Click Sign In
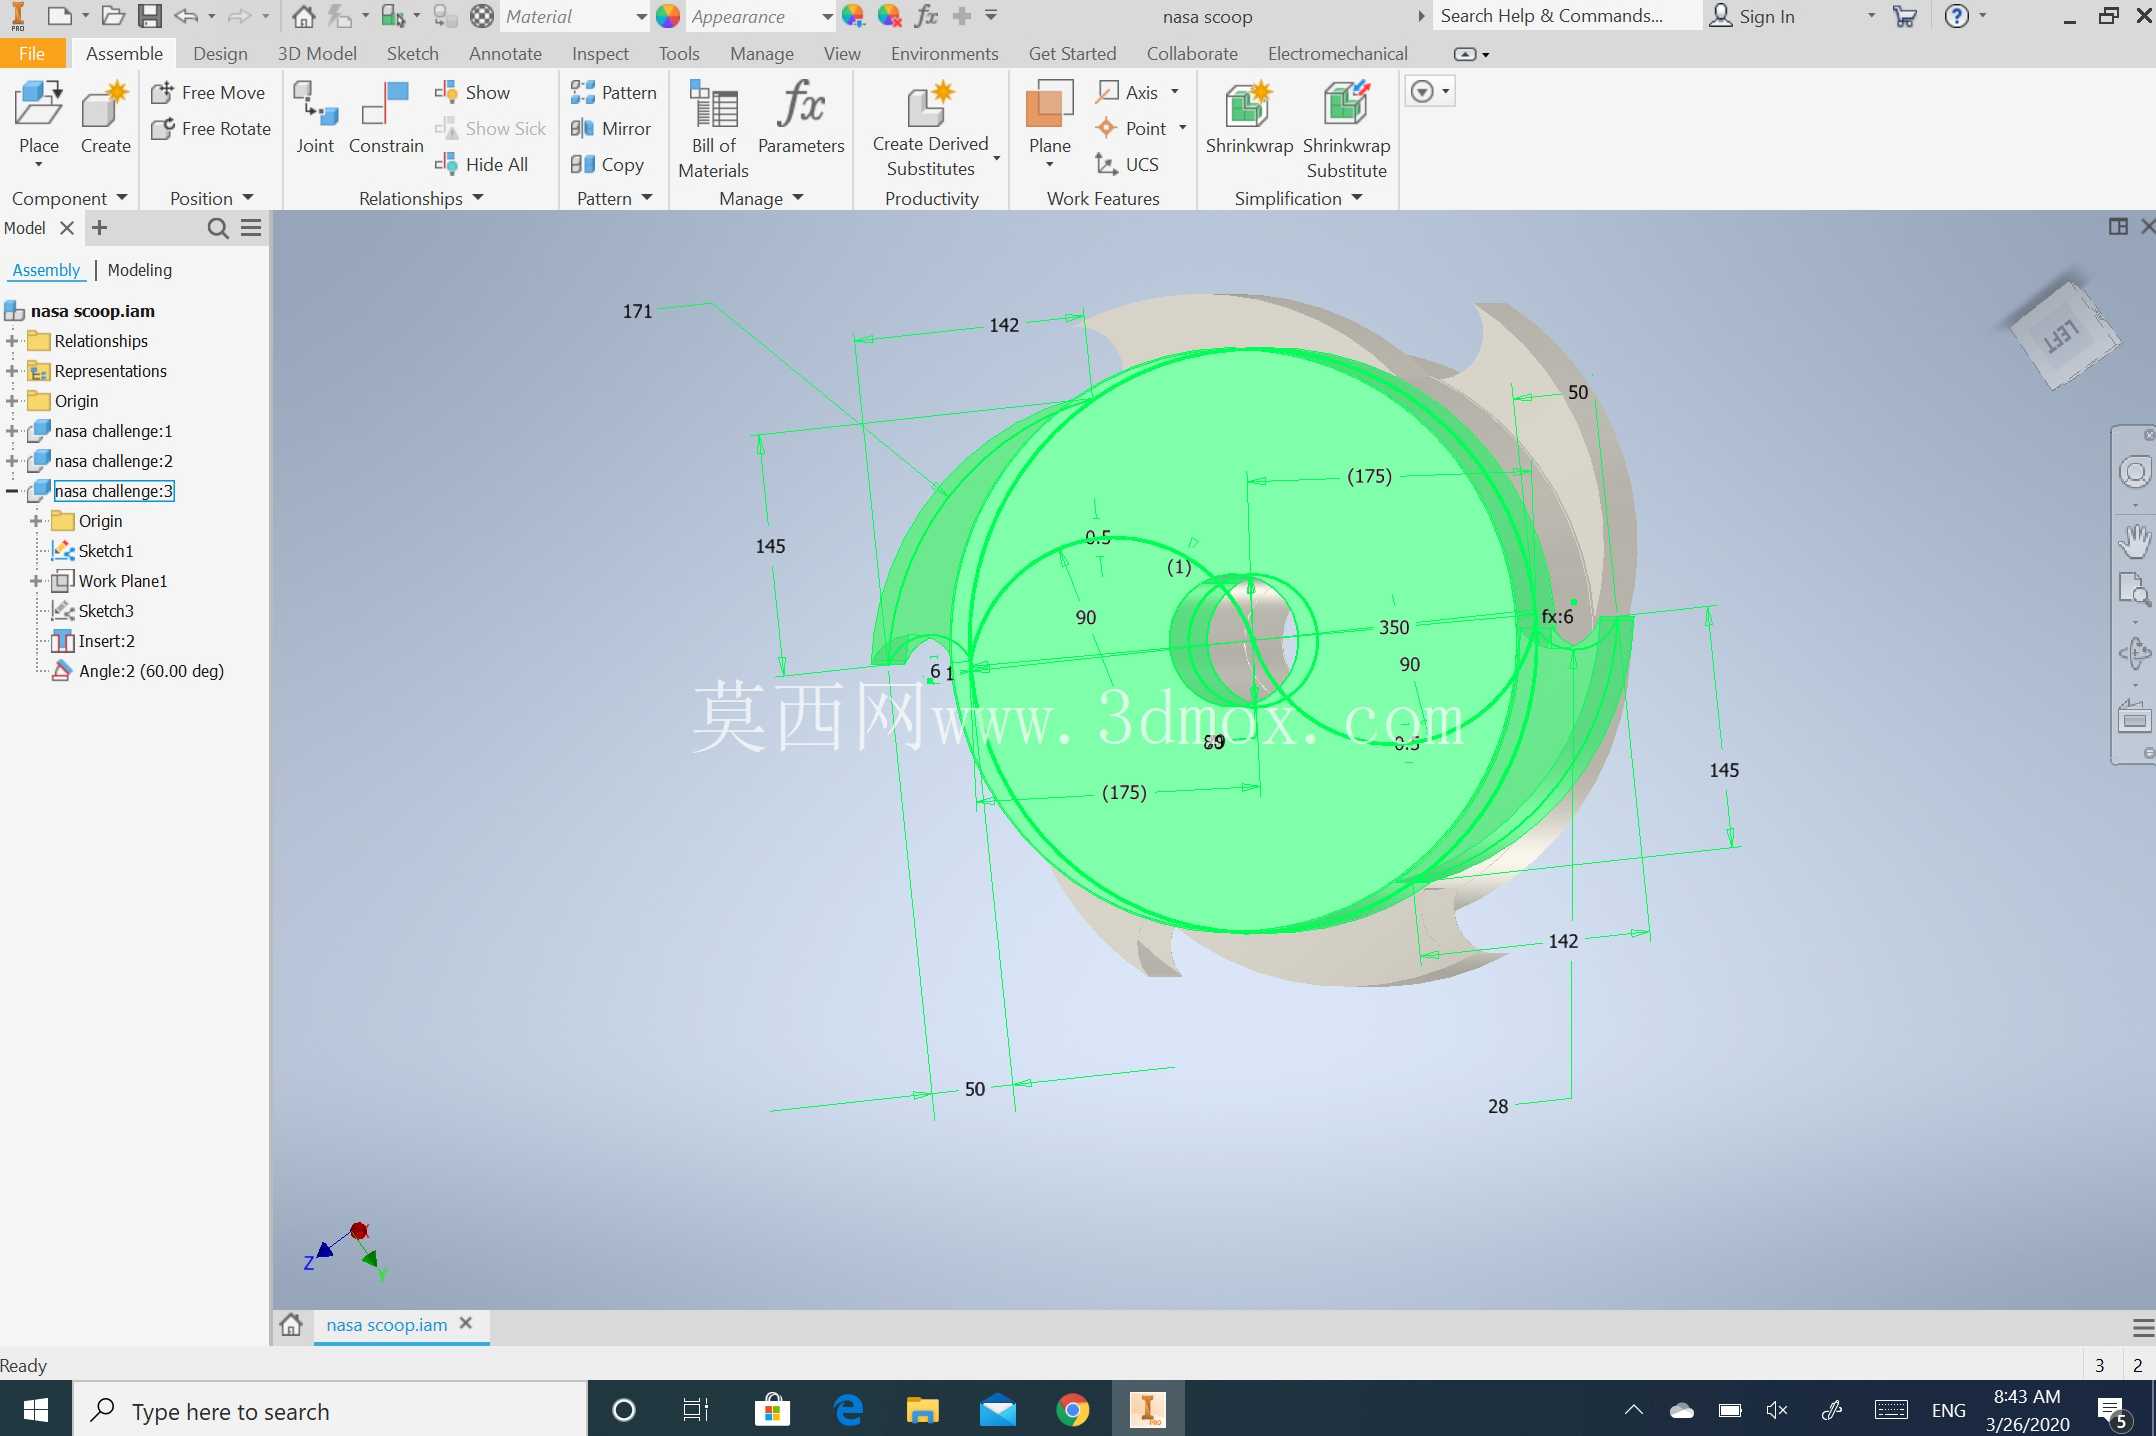The width and height of the screenshot is (2156, 1436). coord(1752,16)
